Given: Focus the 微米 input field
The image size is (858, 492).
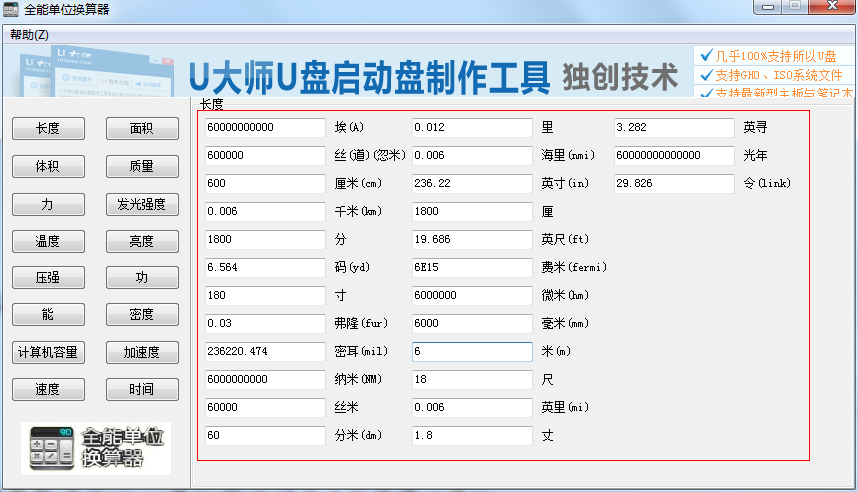Looking at the screenshot, I should [472, 296].
